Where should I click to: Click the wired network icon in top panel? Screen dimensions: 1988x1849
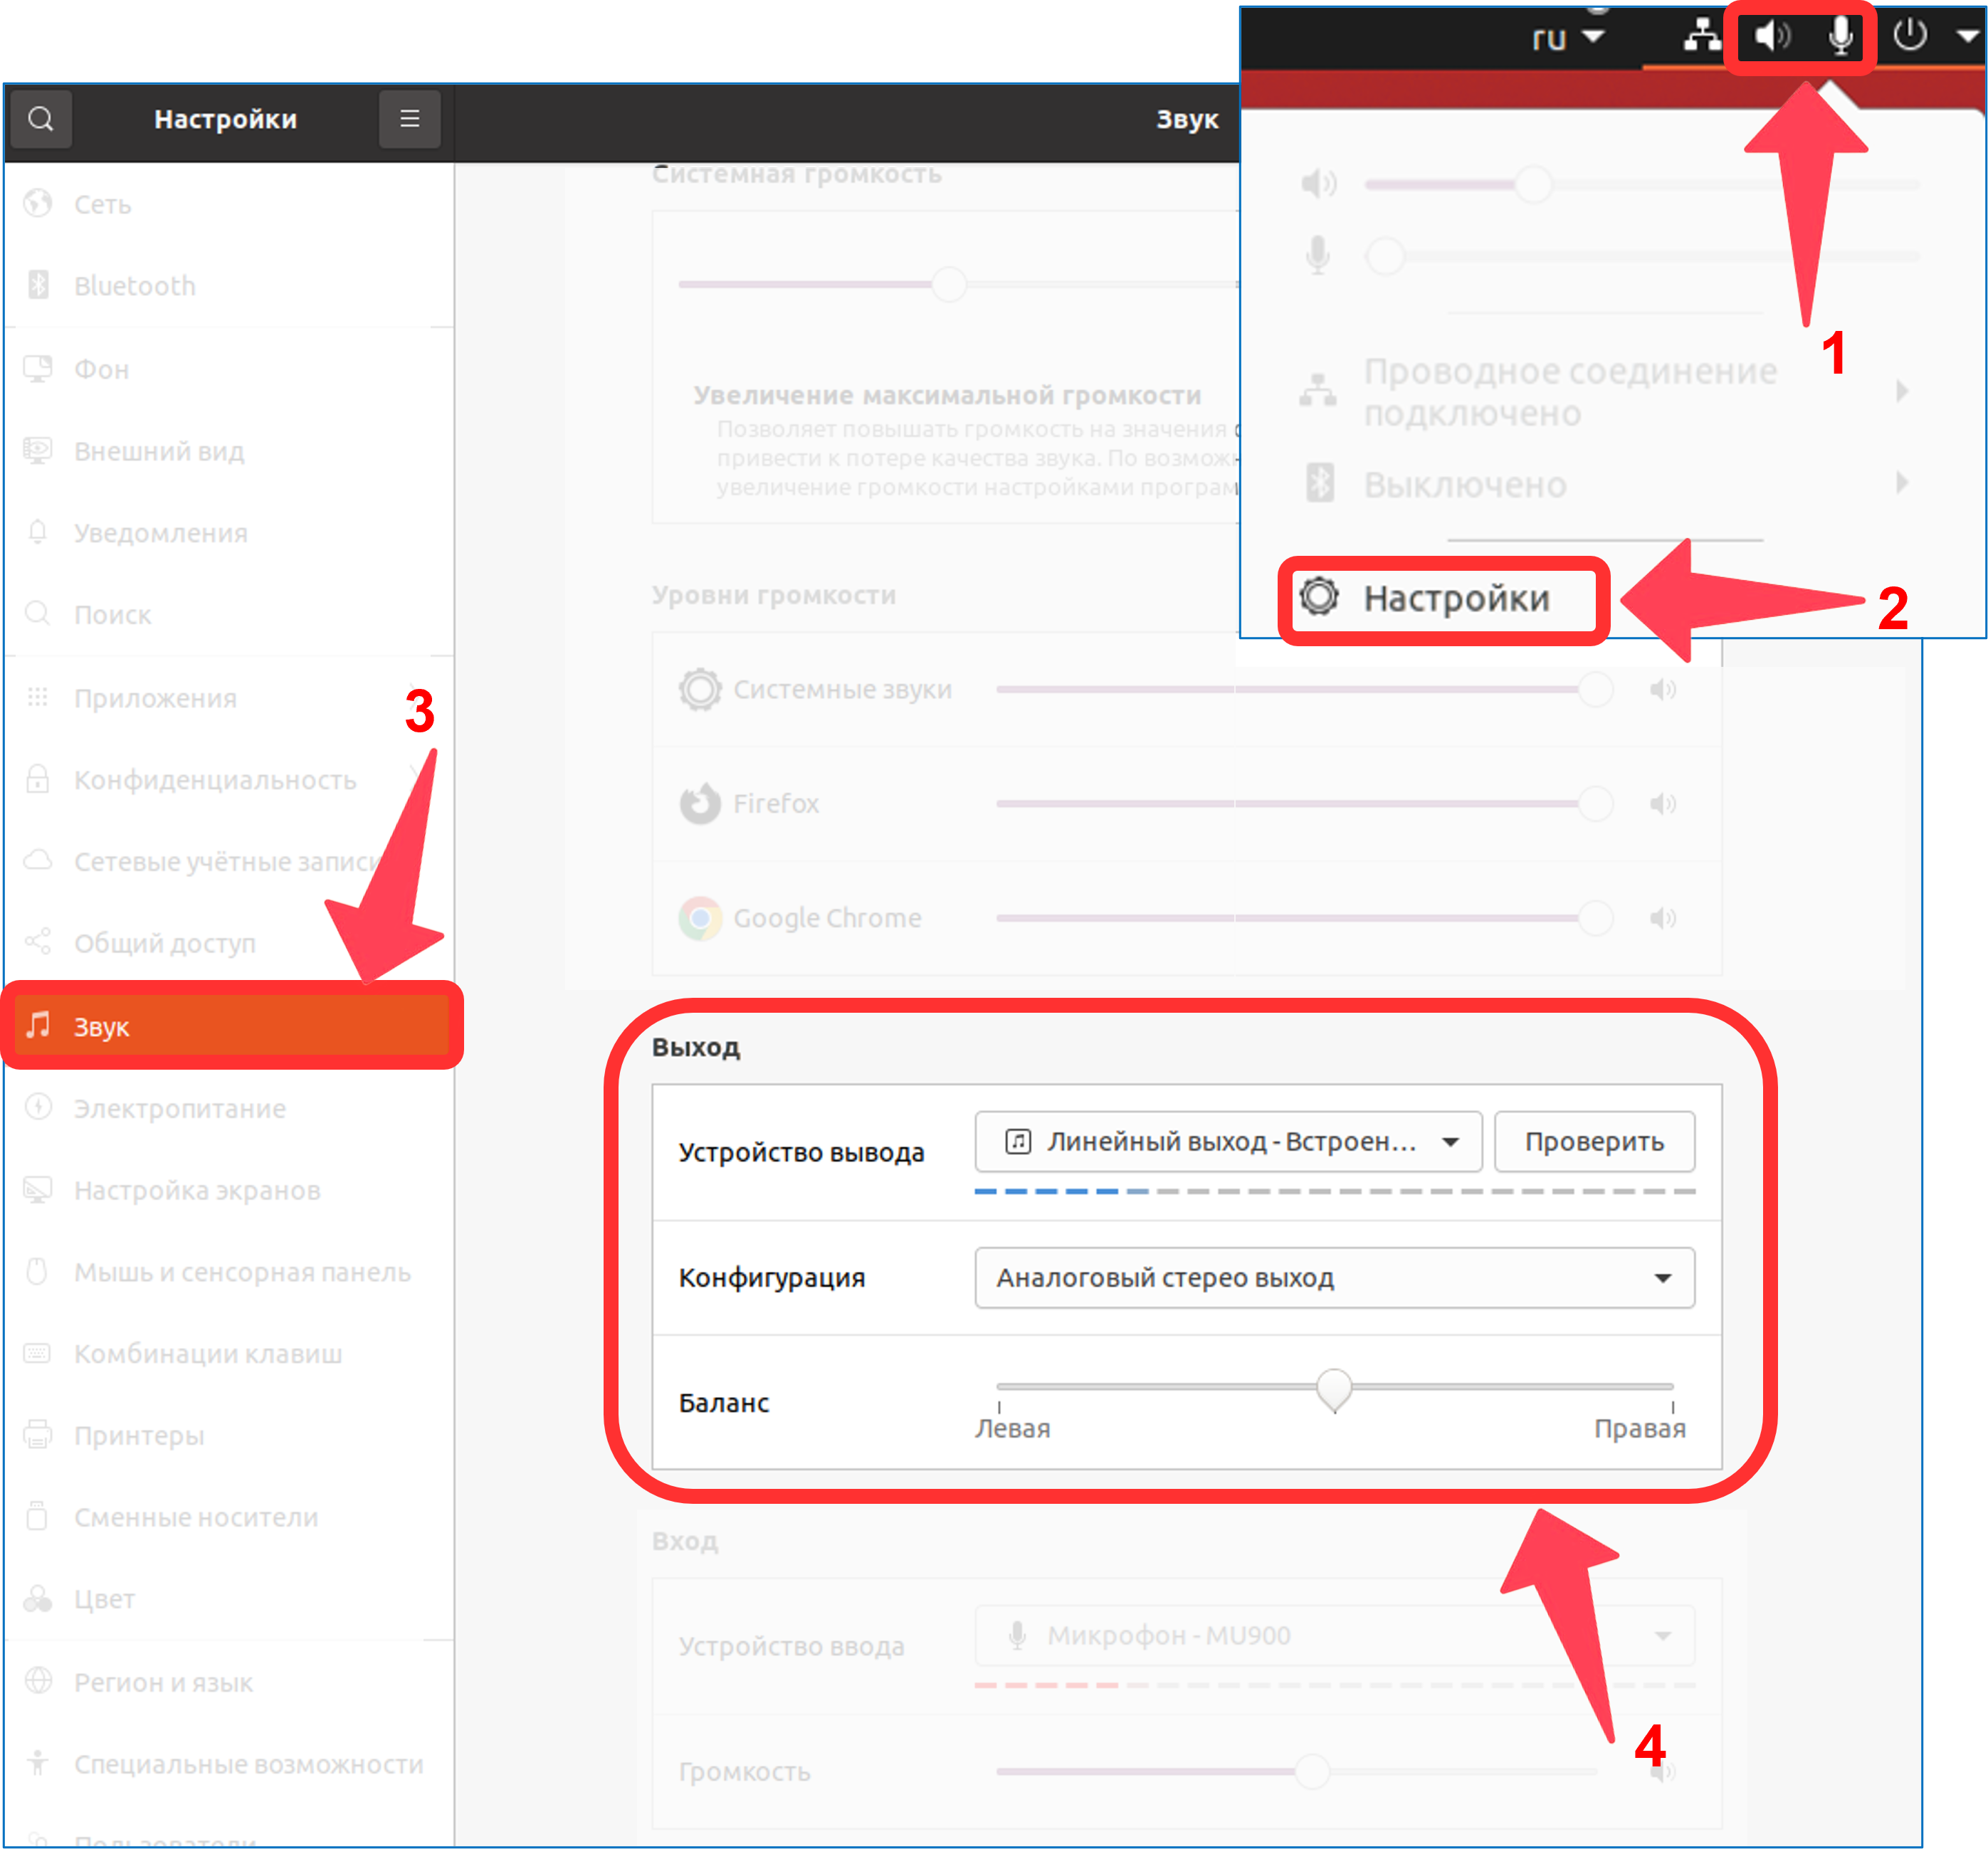click(x=1701, y=36)
